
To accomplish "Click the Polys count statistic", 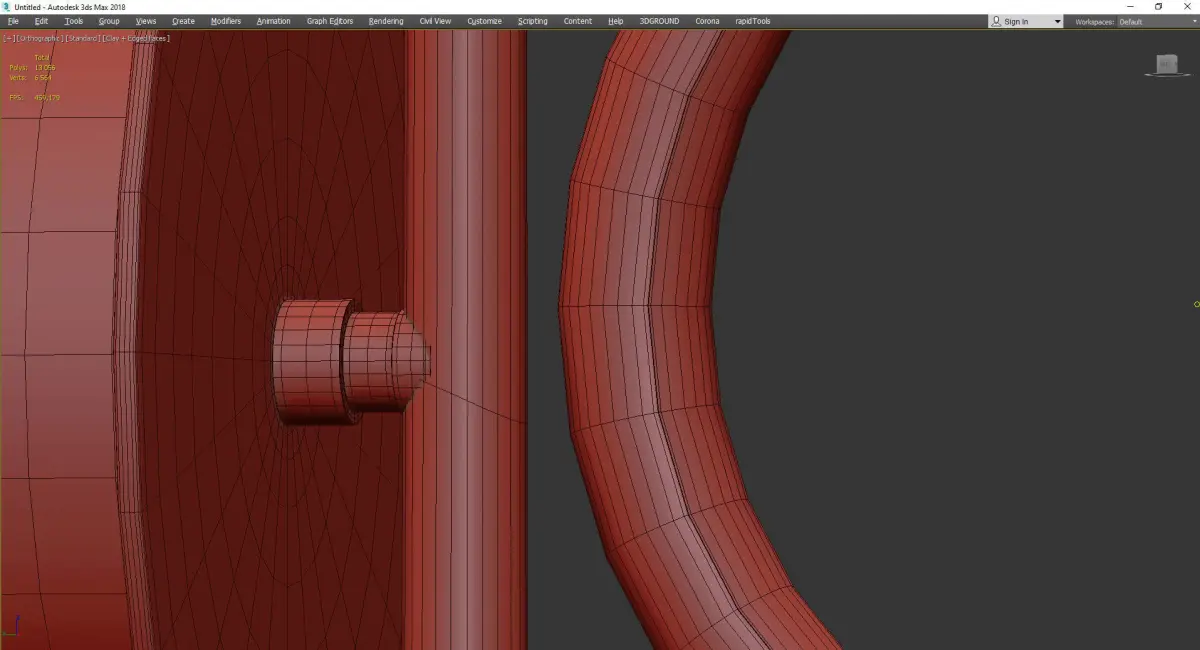I will pyautogui.click(x=30, y=67).
